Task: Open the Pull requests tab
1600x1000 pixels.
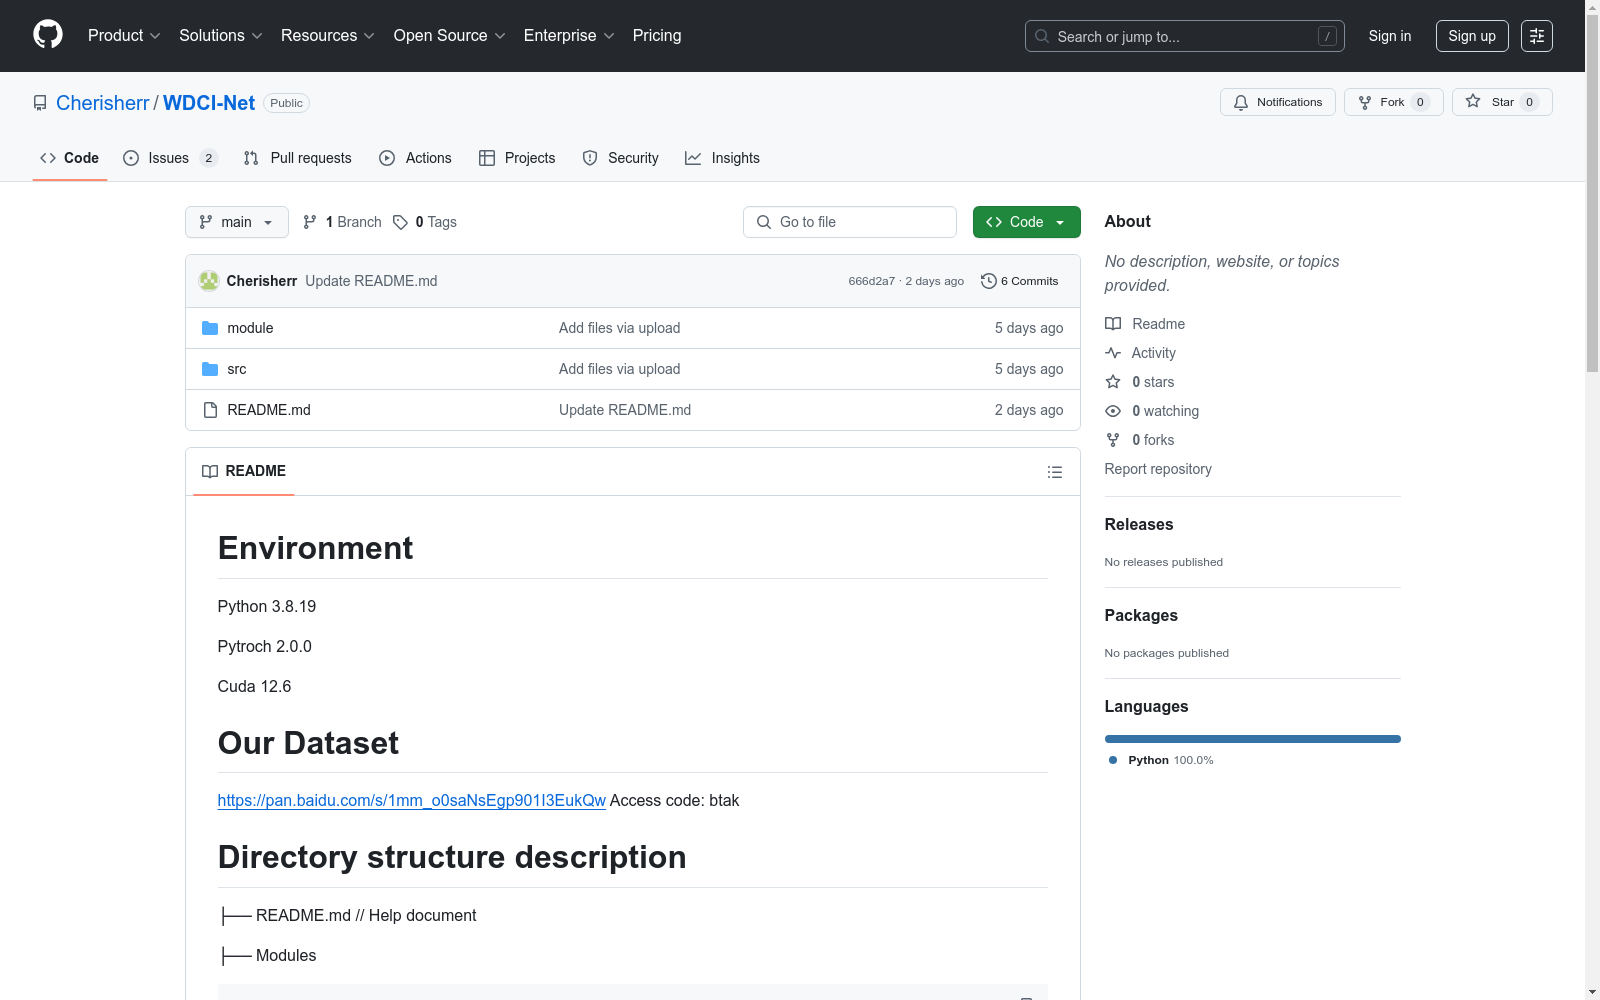Action: (298, 158)
